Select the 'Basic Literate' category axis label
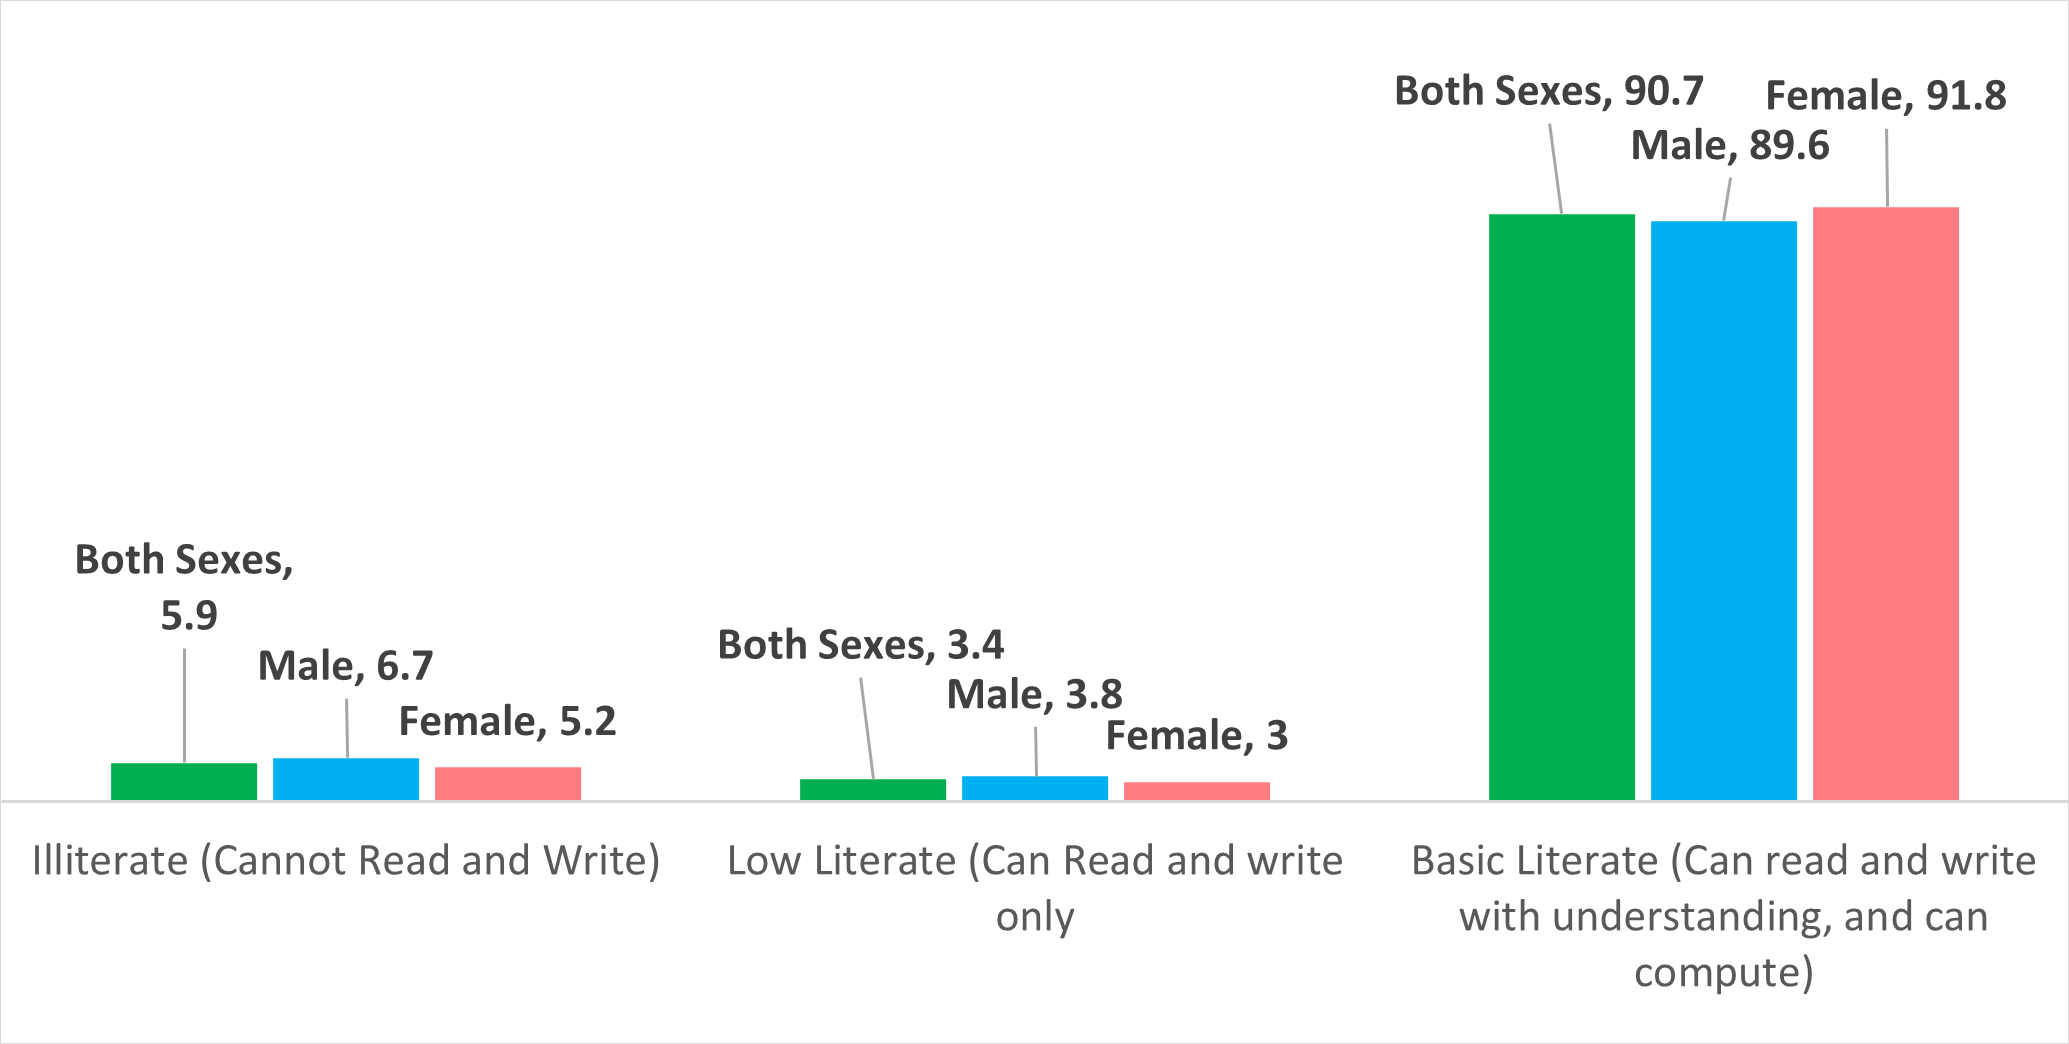Image resolution: width=2069 pixels, height=1044 pixels. (1724, 916)
